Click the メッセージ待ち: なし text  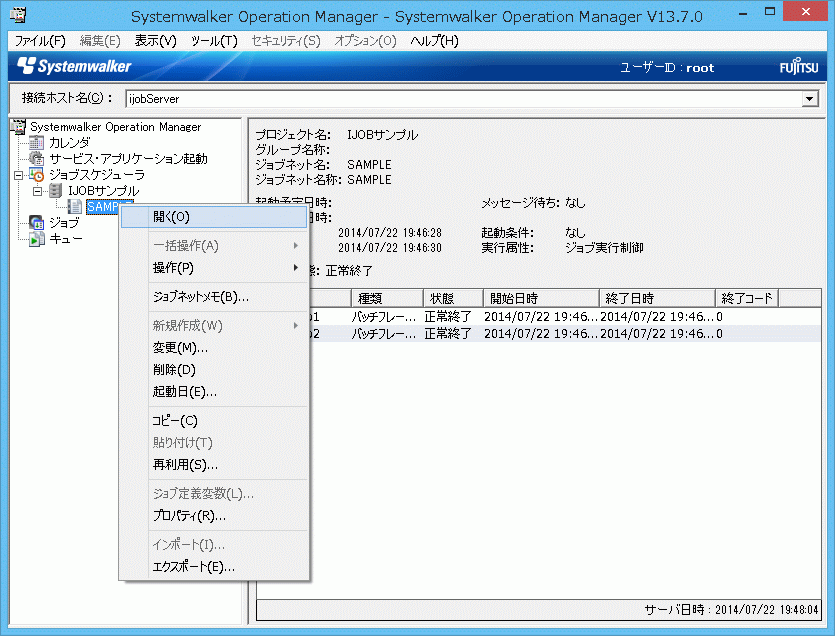click(533, 202)
